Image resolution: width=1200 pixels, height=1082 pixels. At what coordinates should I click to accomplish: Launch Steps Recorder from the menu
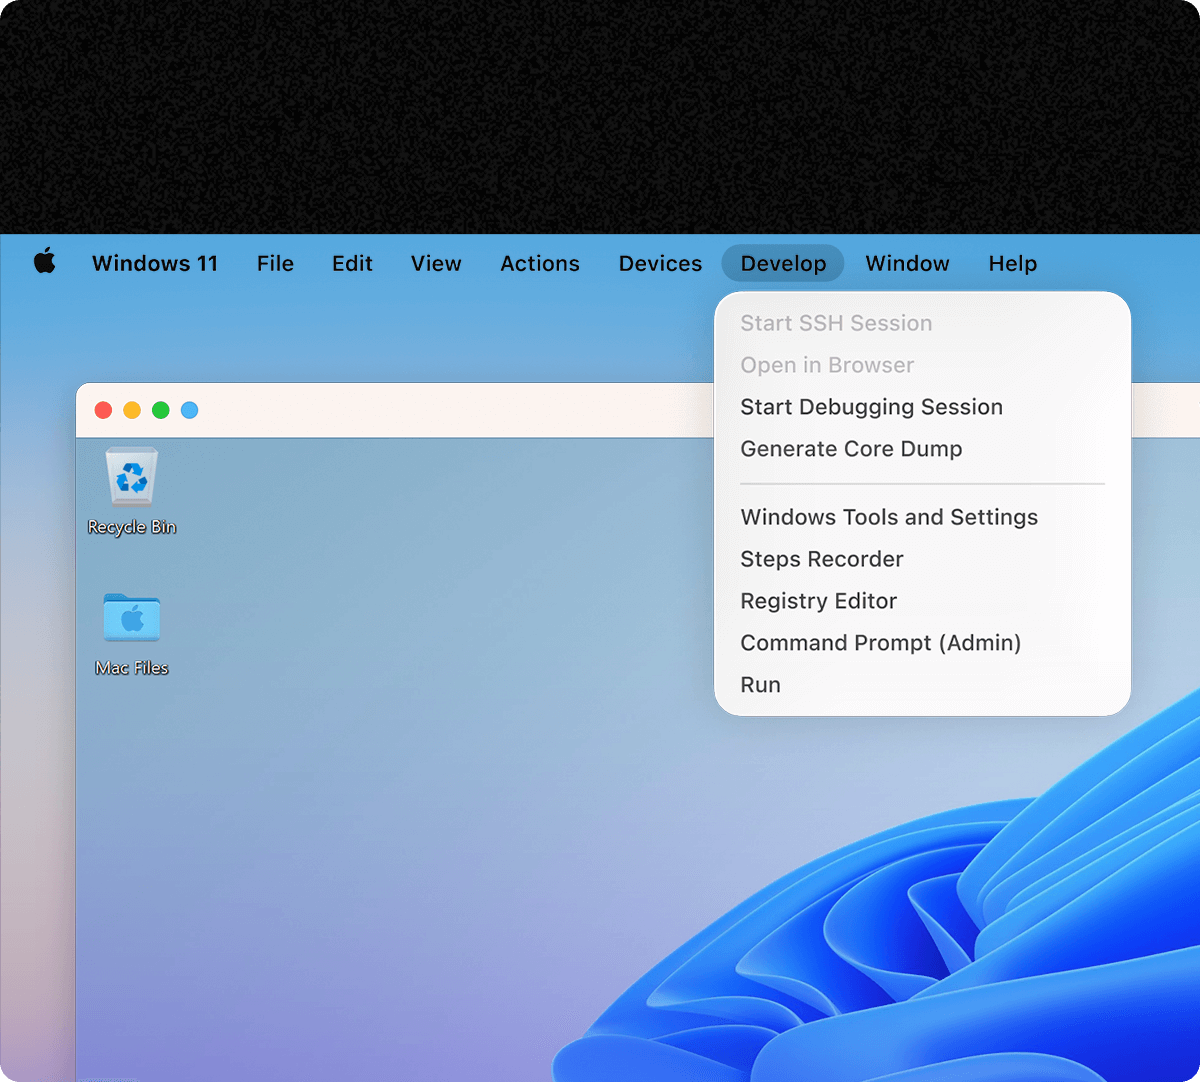[822, 559]
